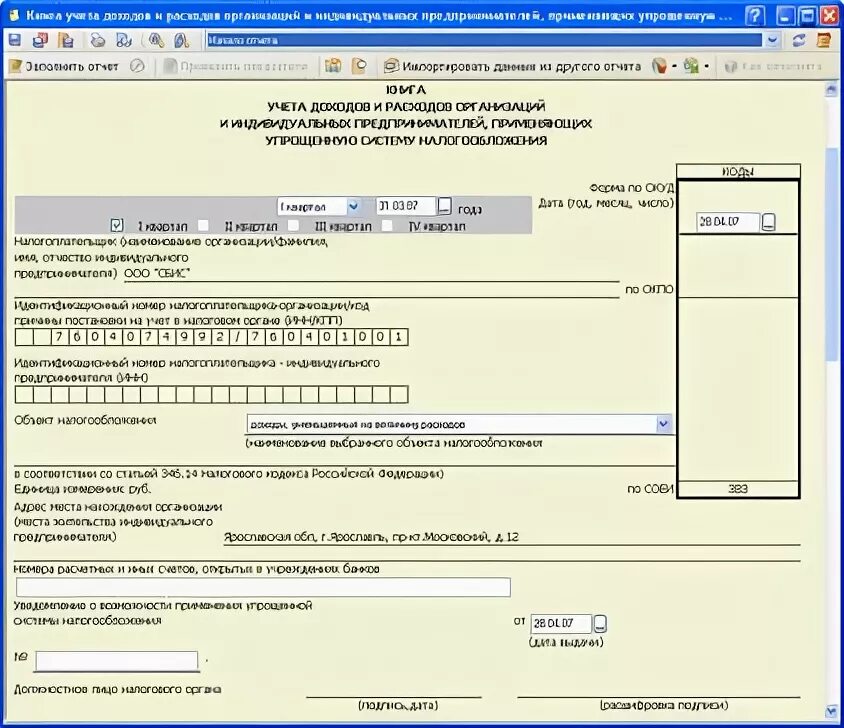Expand the report section dropdown in top toolbar
Screen dimensions: 844x728
pyautogui.click(x=772, y=40)
